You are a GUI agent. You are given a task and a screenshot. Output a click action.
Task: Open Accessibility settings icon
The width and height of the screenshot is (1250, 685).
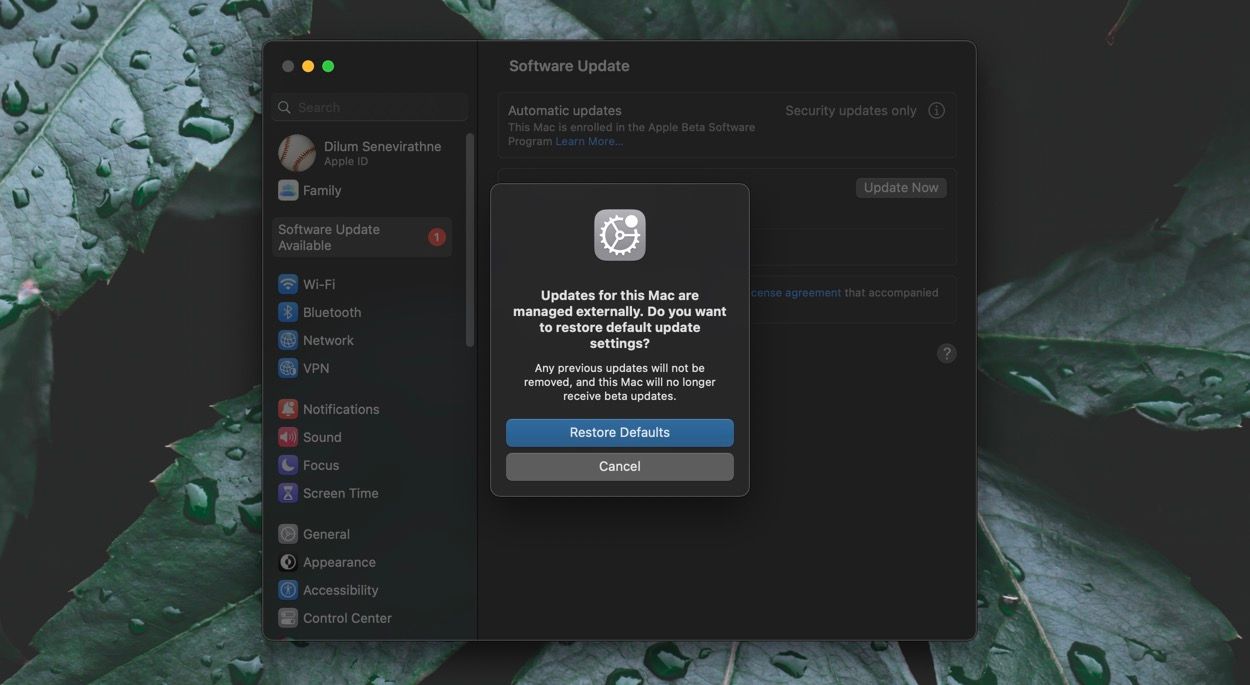[288, 590]
